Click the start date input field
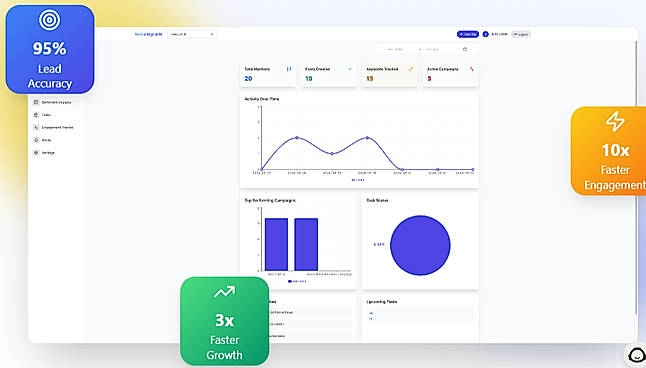This screenshot has height=368, width=646. (398, 49)
